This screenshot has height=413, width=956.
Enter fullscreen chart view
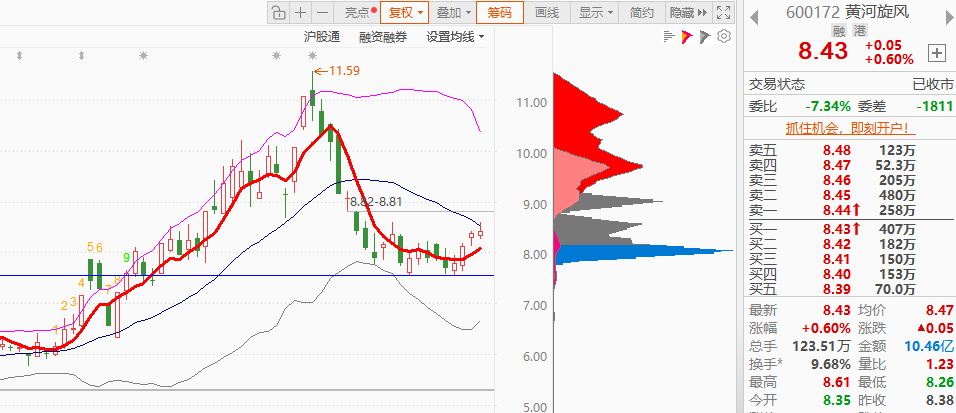point(724,12)
